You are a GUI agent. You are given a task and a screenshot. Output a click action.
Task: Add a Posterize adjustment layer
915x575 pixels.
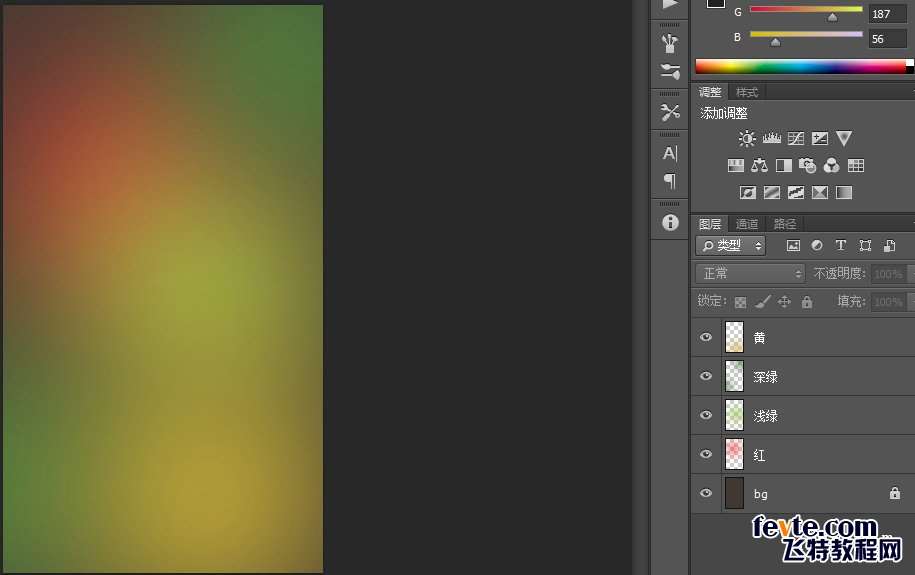pos(771,193)
